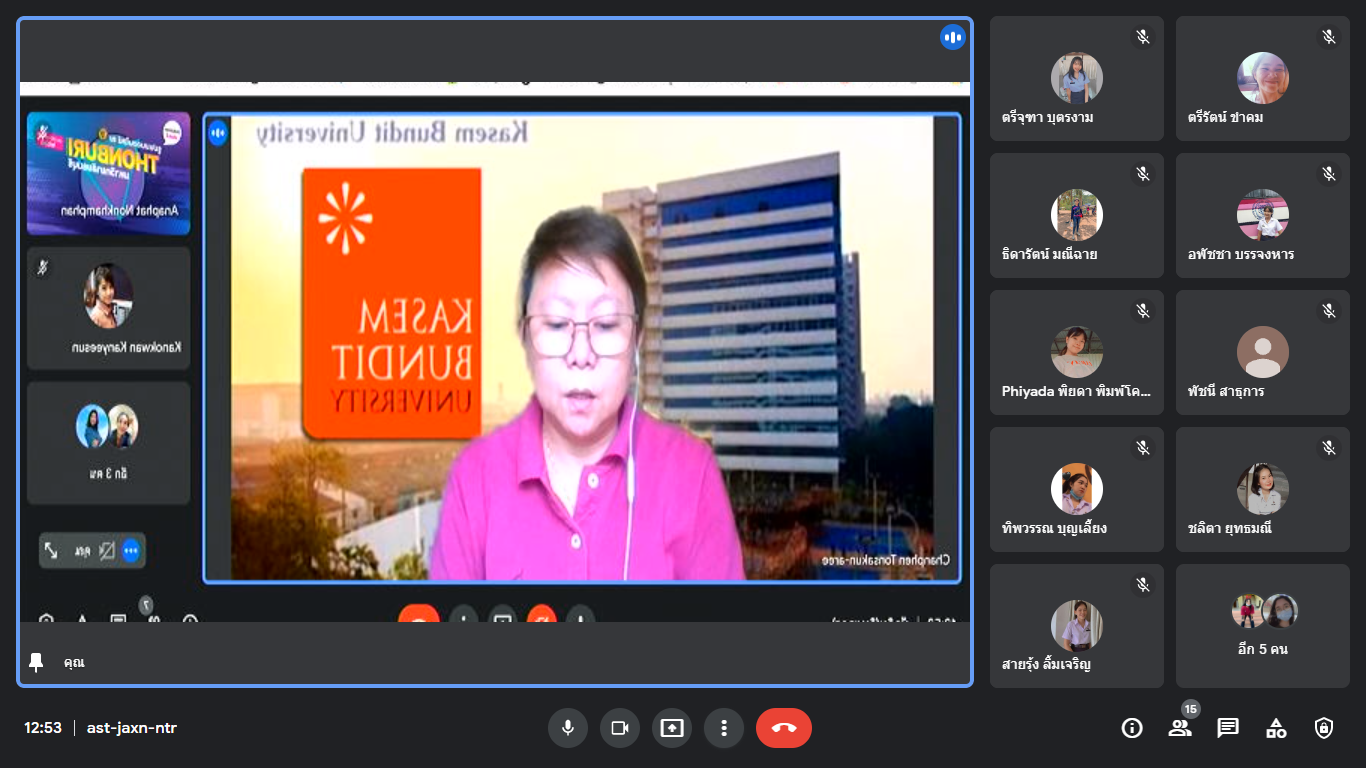Click muted mic icon on พัชนี สาธุการ tile
Viewport: 1366px width, 768px height.
click(1329, 311)
